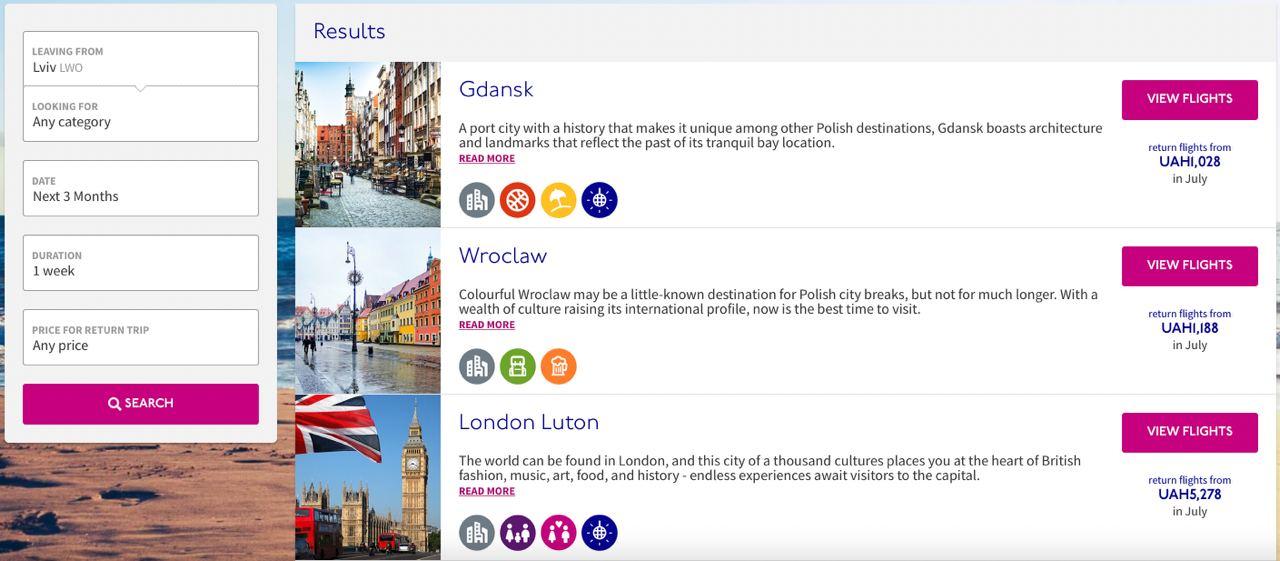Open the Wroclaw destination title
Image resolution: width=1280 pixels, height=561 pixels.
pyautogui.click(x=503, y=256)
